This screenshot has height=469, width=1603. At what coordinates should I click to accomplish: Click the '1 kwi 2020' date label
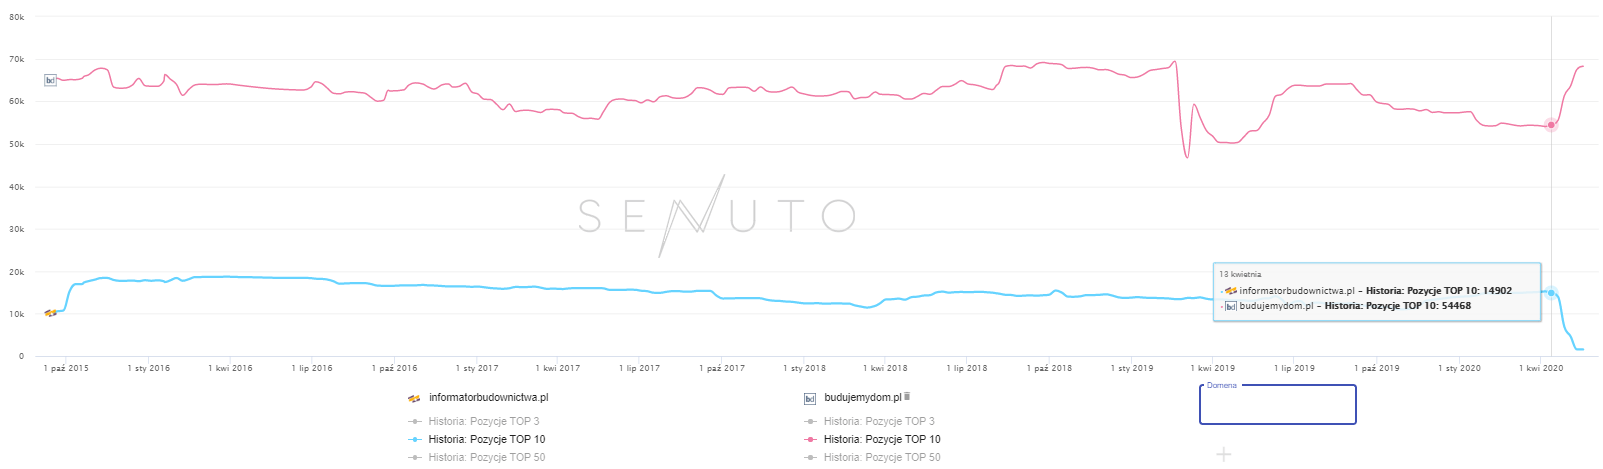coord(1541,368)
